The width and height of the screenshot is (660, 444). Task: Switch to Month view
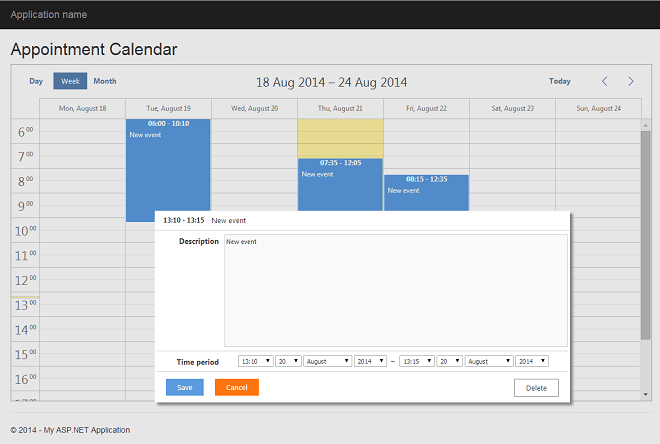[x=105, y=81]
